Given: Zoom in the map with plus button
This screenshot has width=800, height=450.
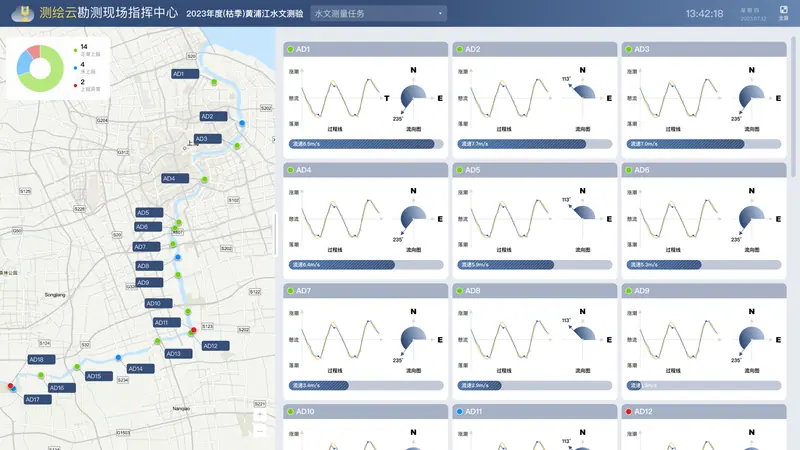Looking at the screenshot, I should pyautogui.click(x=260, y=415).
